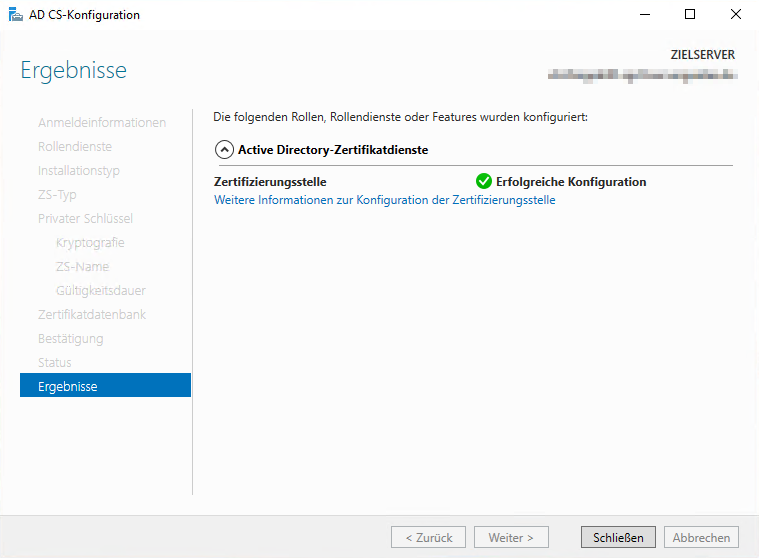Select the Gültigkeitsdauer sub-step
Image resolution: width=759 pixels, height=558 pixels.
pos(101,290)
